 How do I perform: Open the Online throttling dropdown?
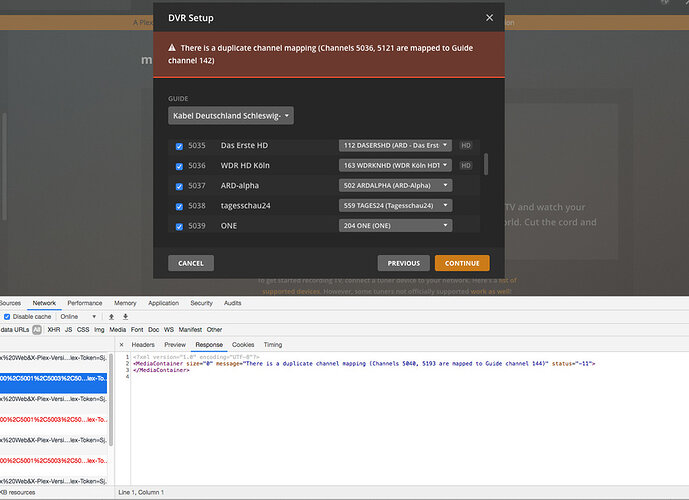78,317
